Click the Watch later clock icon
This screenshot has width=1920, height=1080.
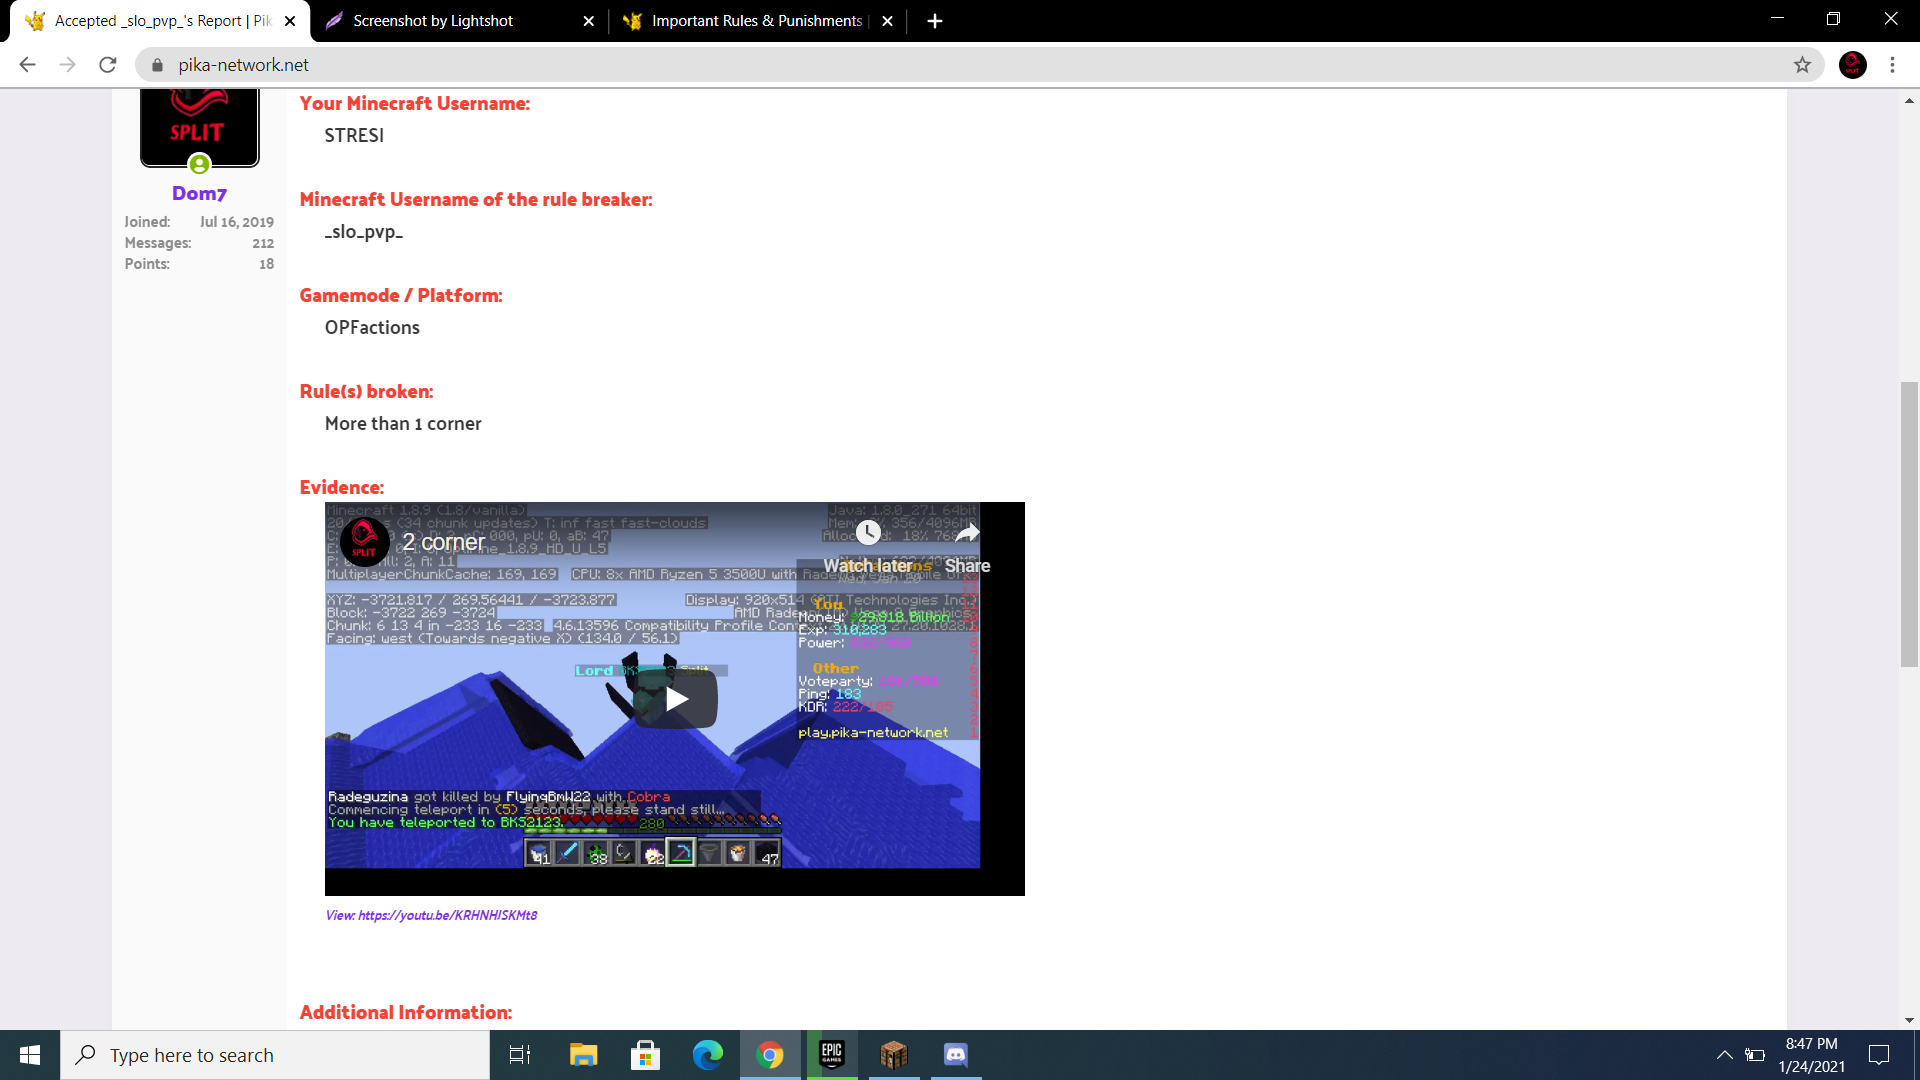[868, 533]
